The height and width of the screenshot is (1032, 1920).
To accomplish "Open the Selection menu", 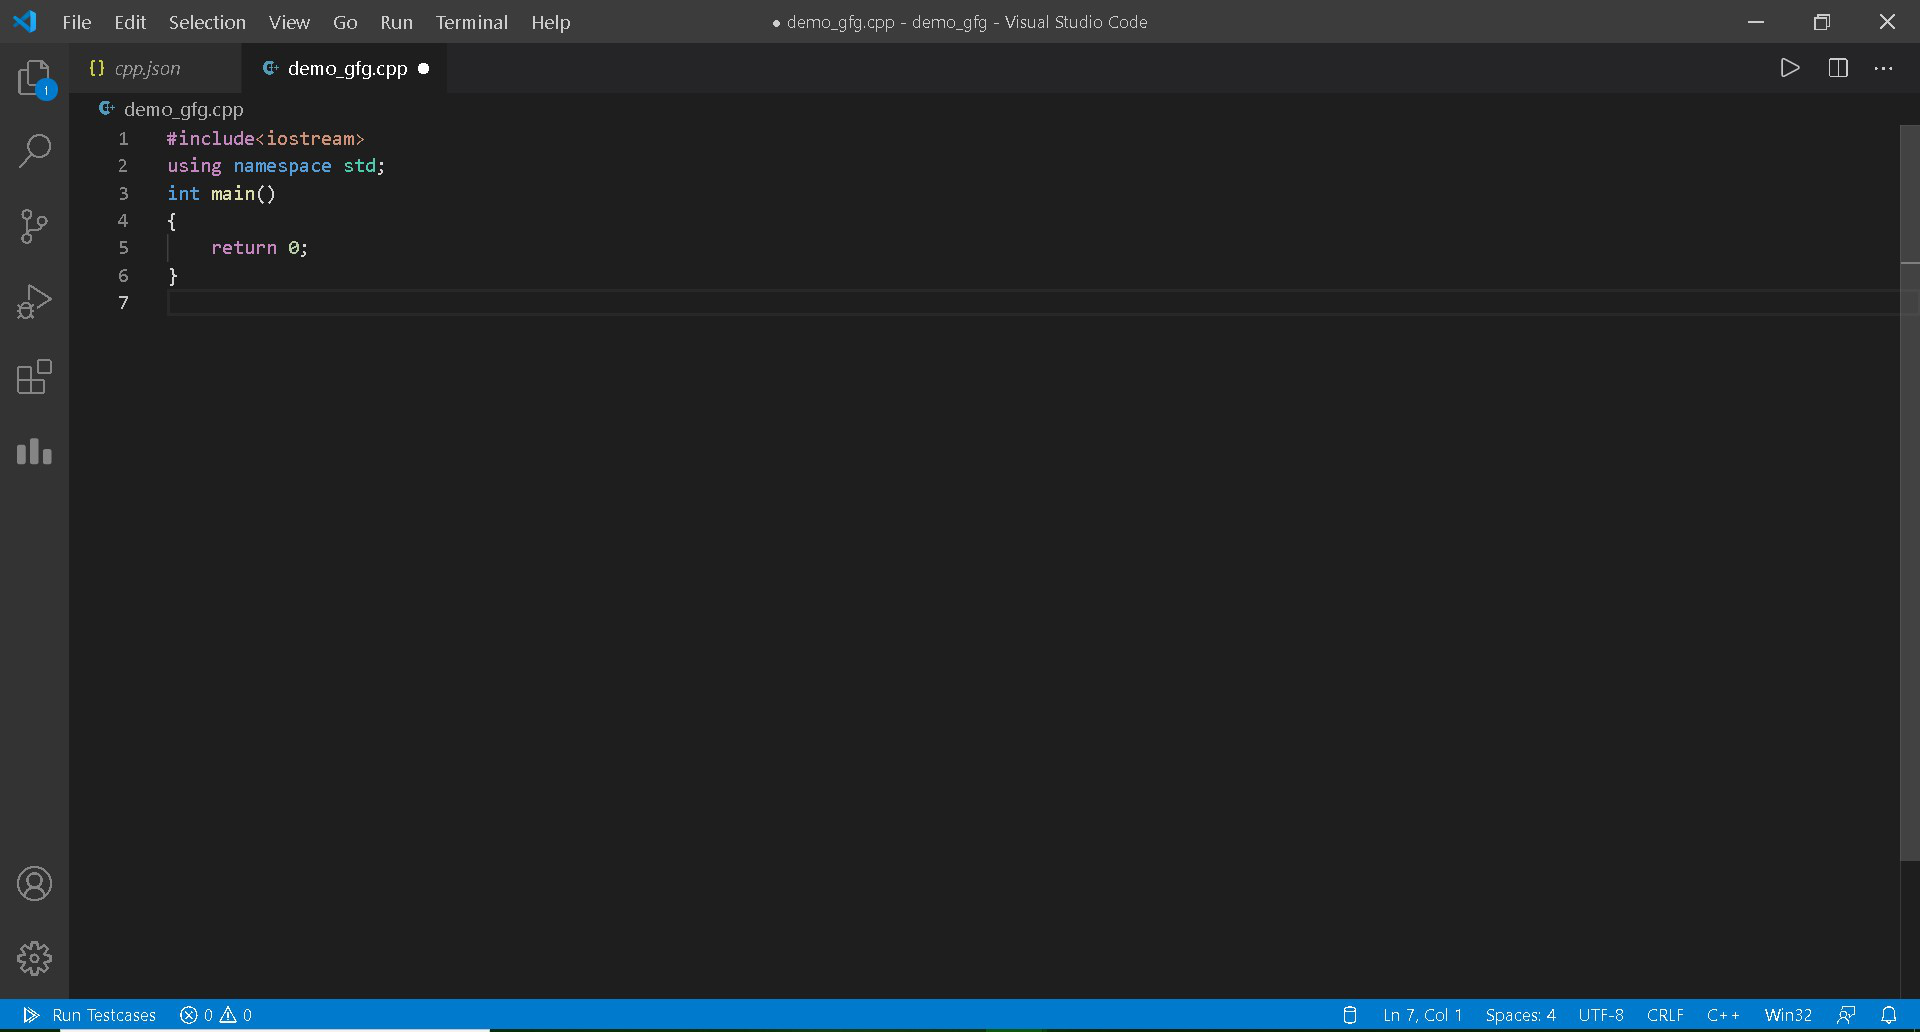I will pyautogui.click(x=207, y=22).
